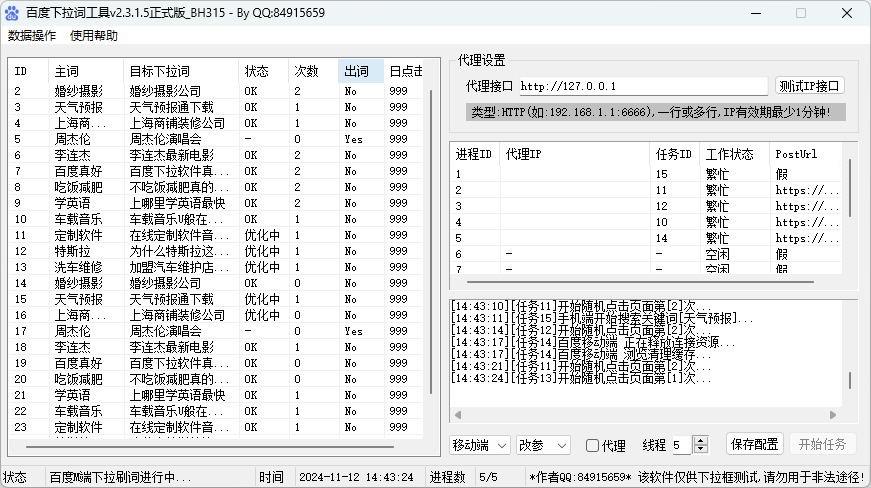Select process row with 任务ID 10
Screen dimensions: 871x488
[x=647, y=223]
